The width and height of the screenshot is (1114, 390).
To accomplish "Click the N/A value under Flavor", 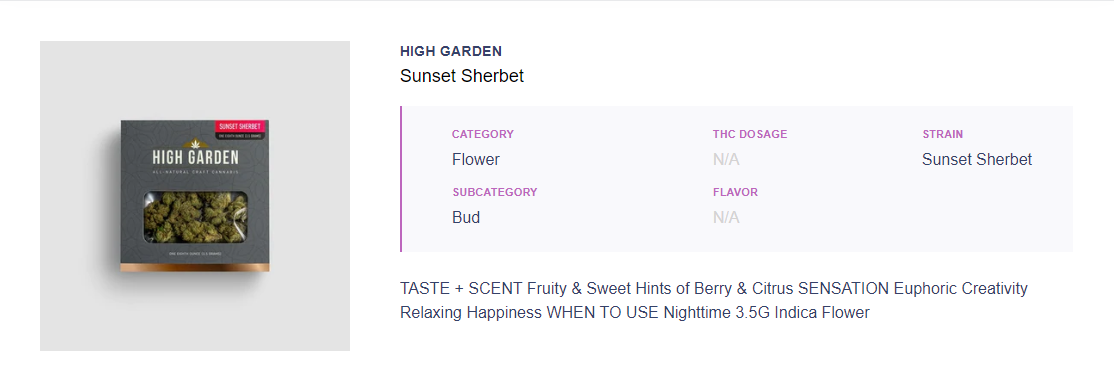I will (726, 218).
